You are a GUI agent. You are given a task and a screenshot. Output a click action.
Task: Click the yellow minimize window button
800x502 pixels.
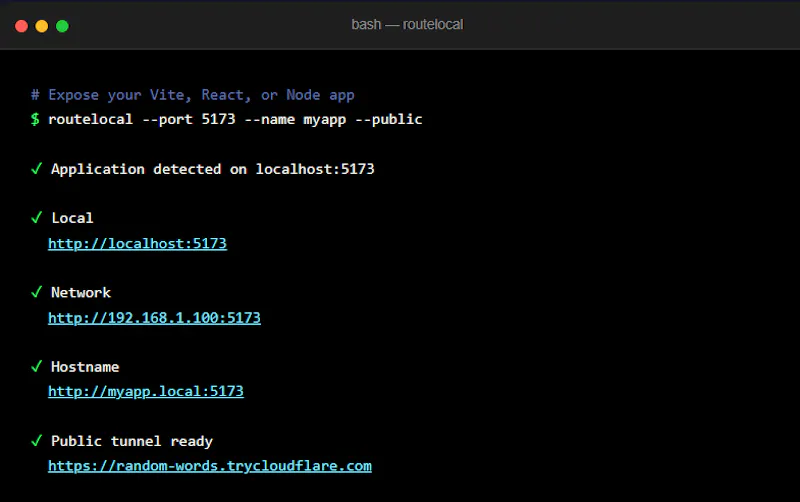pos(42,26)
